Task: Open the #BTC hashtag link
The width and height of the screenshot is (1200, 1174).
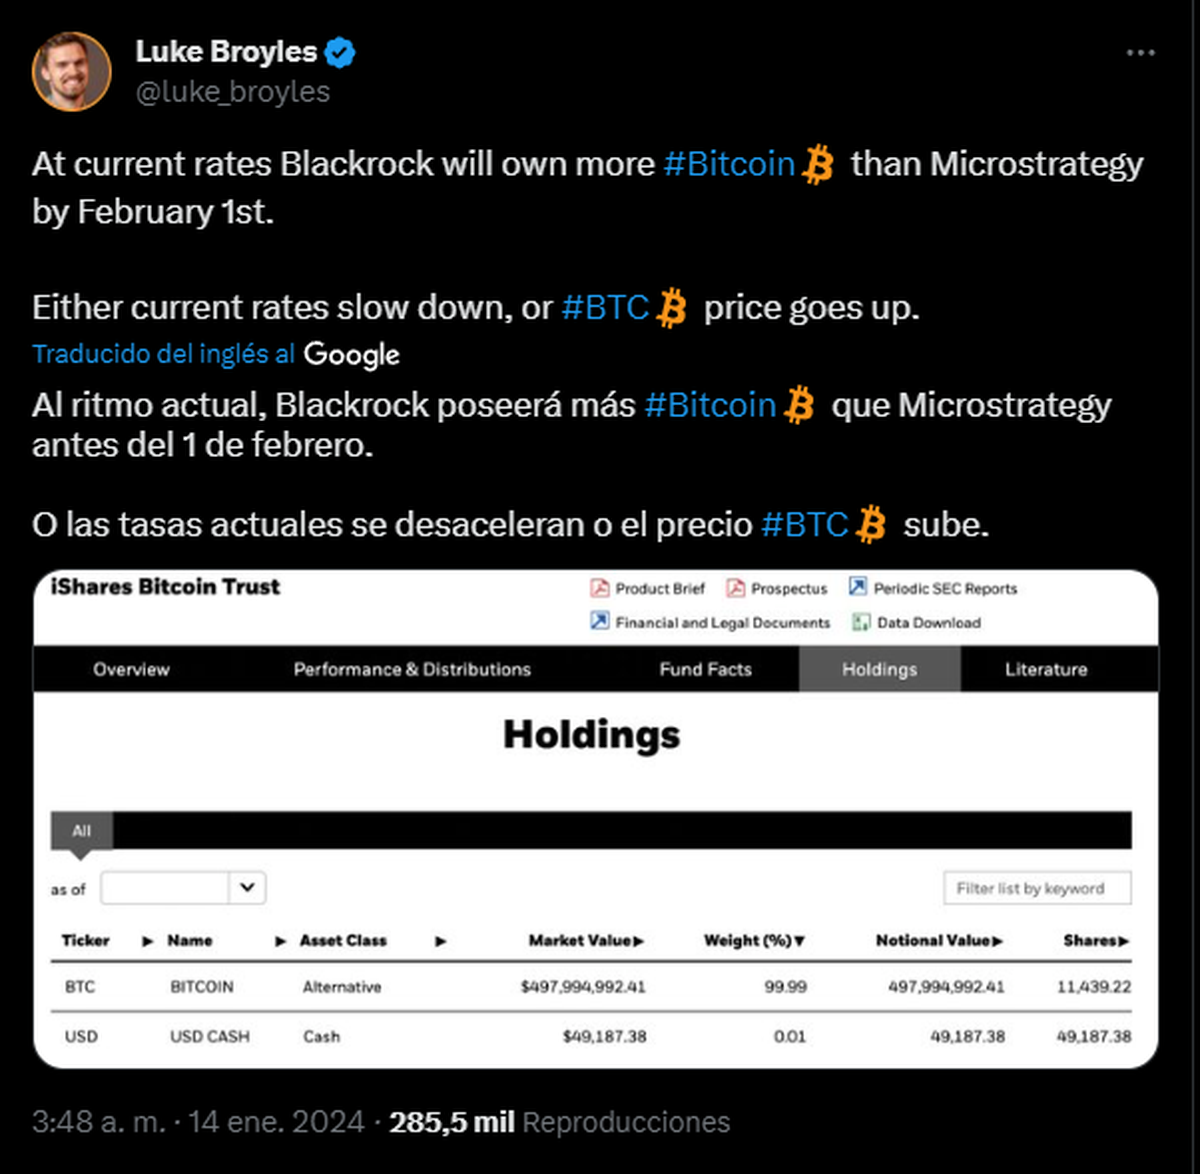Action: [x=605, y=307]
